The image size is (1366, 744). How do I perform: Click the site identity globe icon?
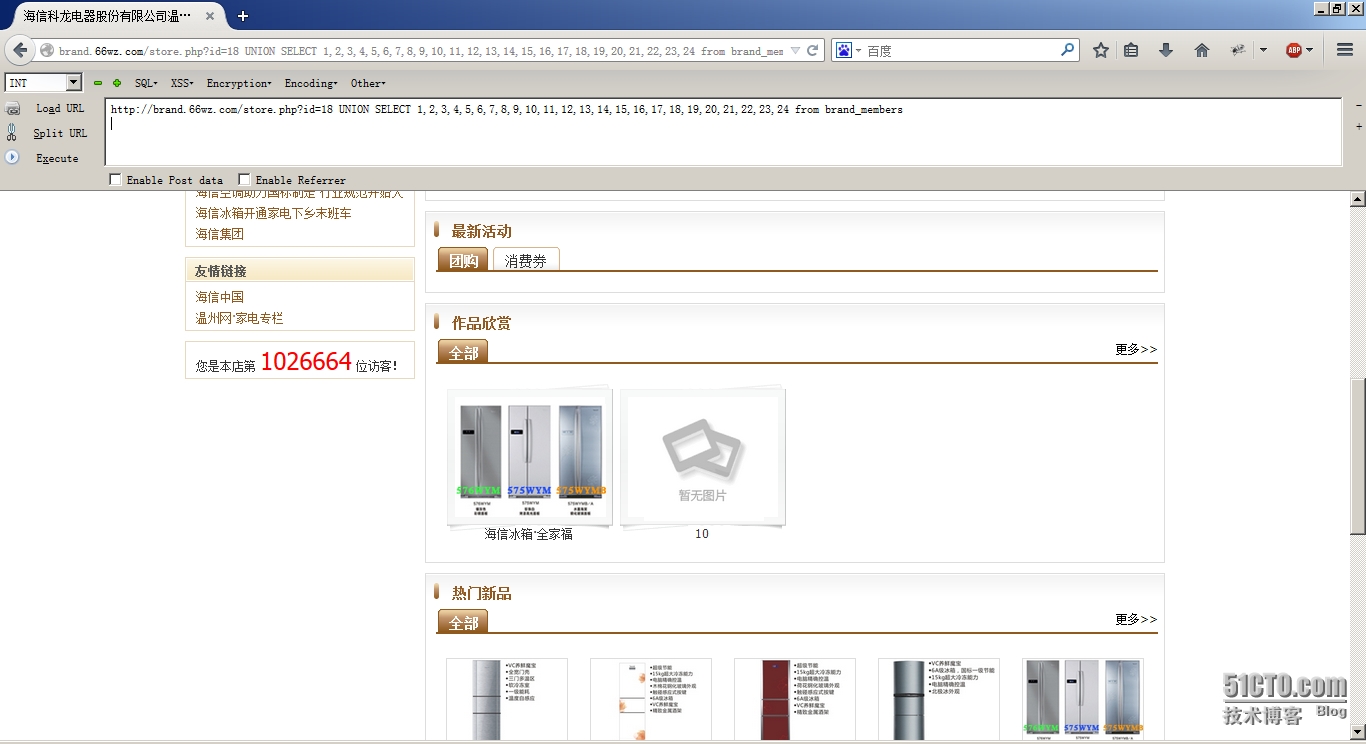click(x=46, y=51)
